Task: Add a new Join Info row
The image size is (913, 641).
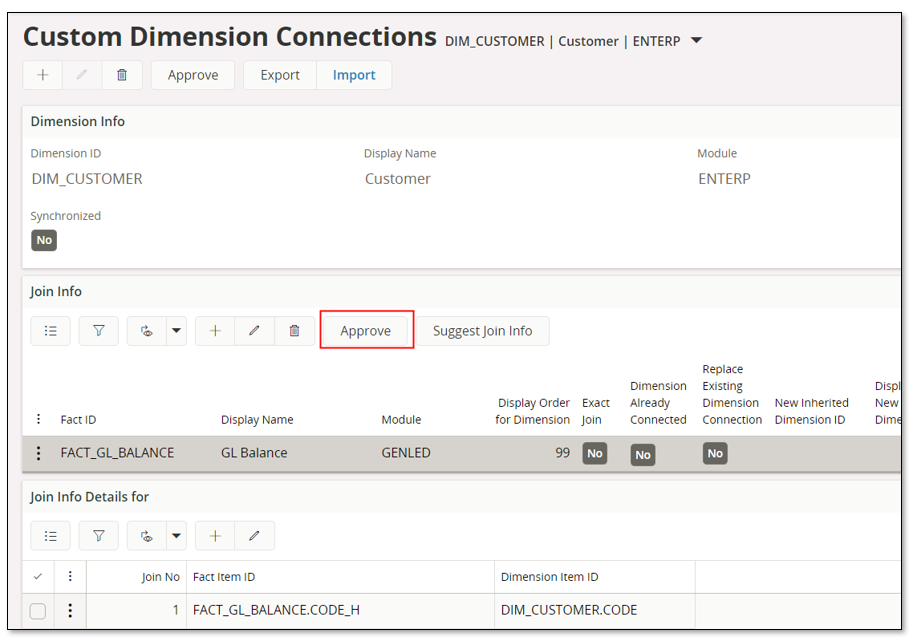Action: (x=215, y=331)
